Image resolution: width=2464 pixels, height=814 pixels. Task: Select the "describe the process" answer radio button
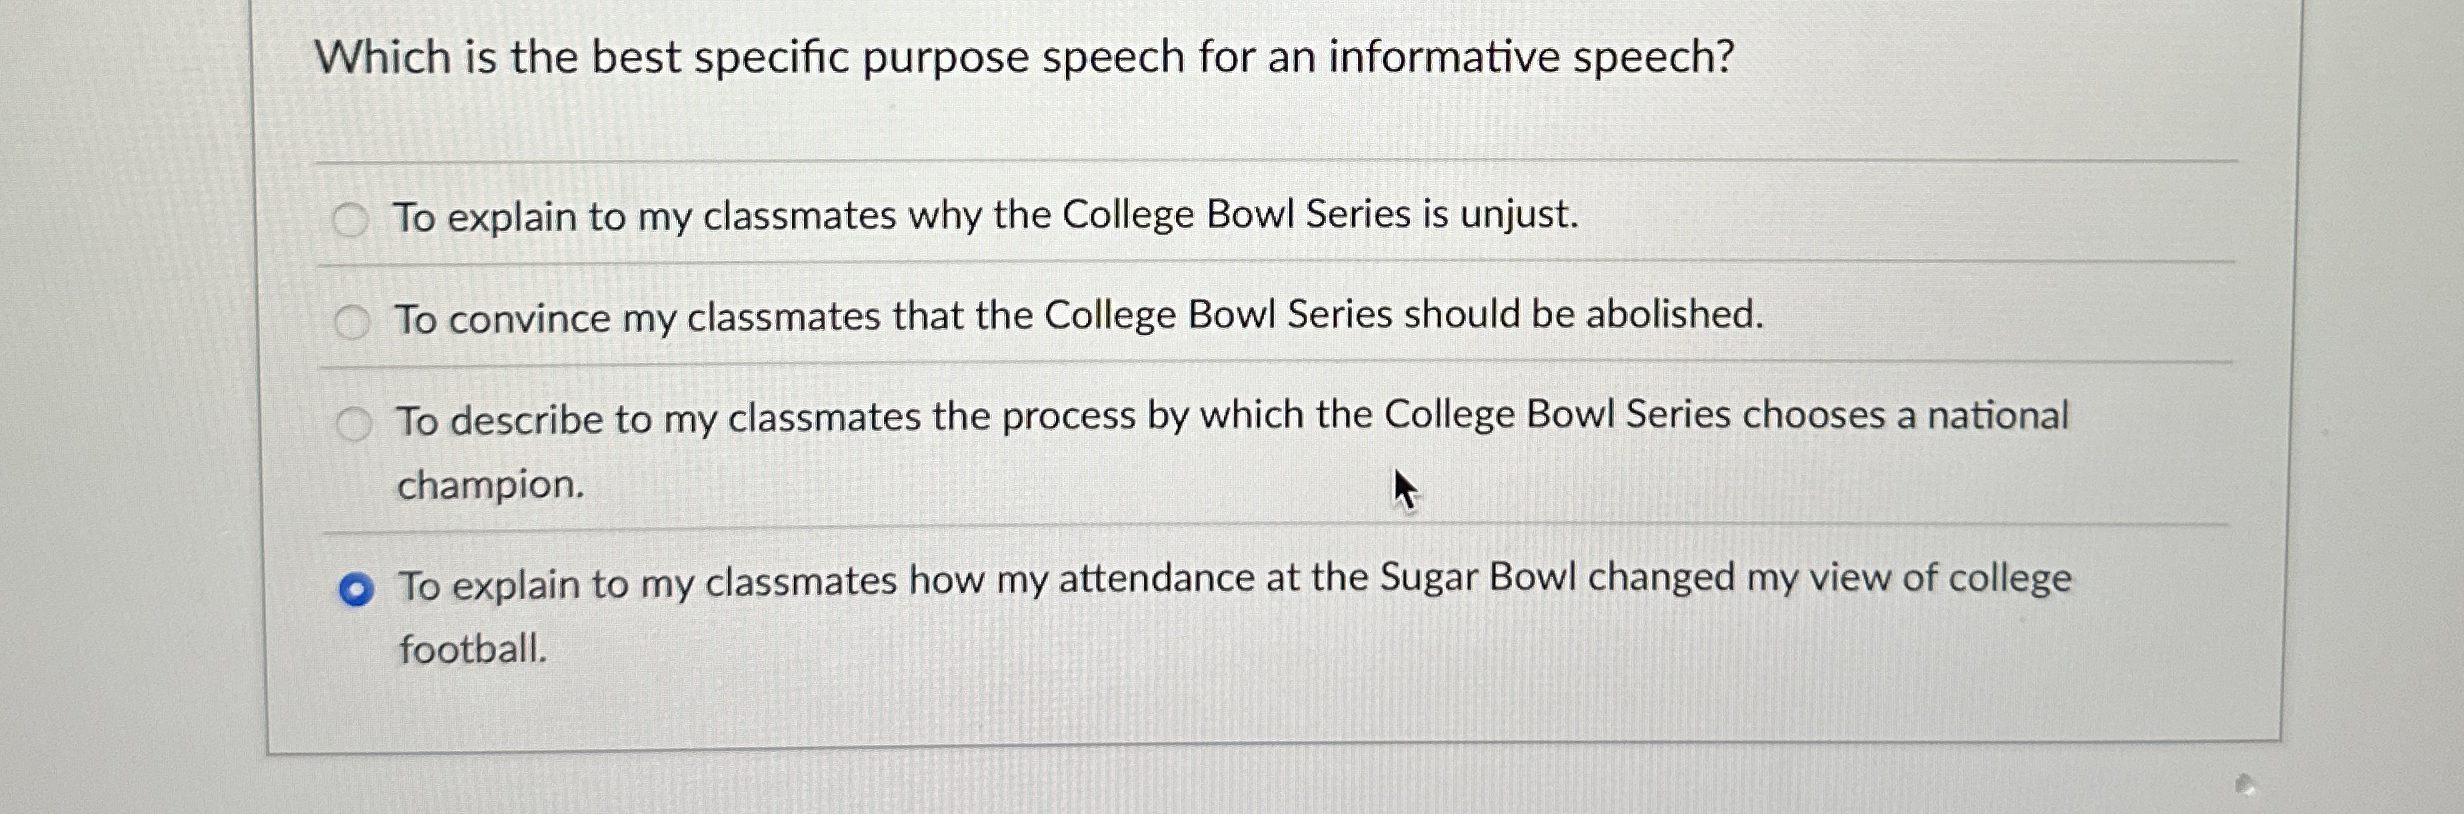351,422
